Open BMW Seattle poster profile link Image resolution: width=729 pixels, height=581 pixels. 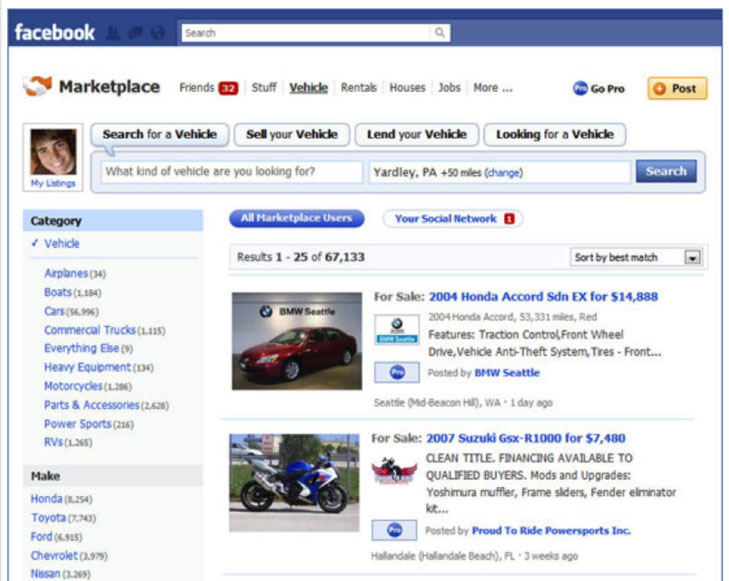pos(507,373)
